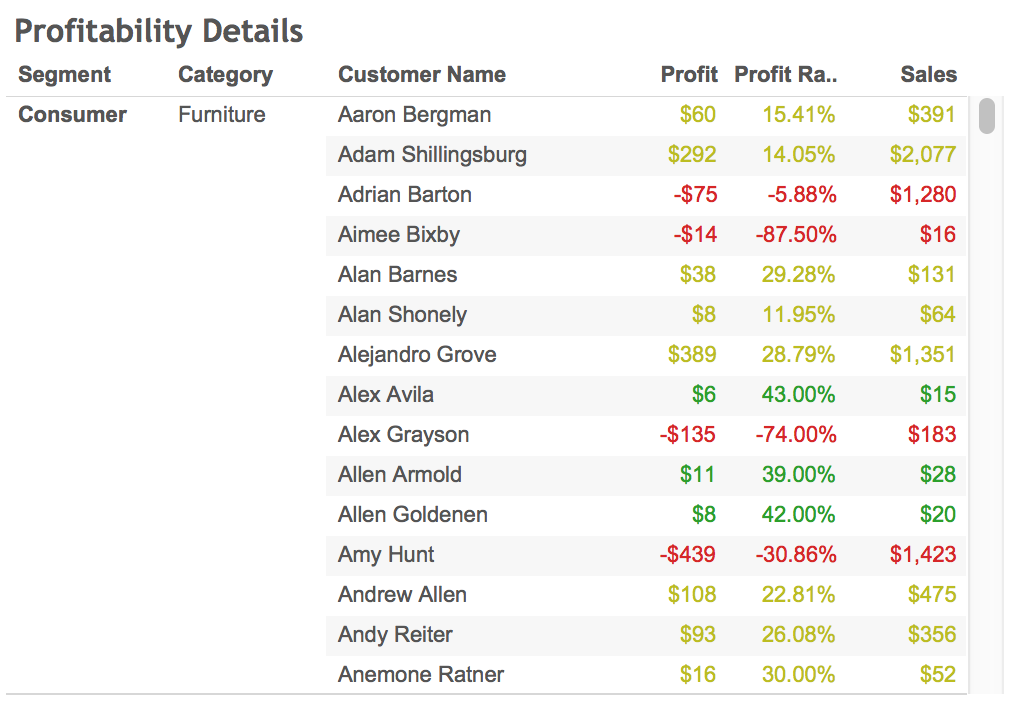Click customer name Aaron Bergman

(x=414, y=115)
